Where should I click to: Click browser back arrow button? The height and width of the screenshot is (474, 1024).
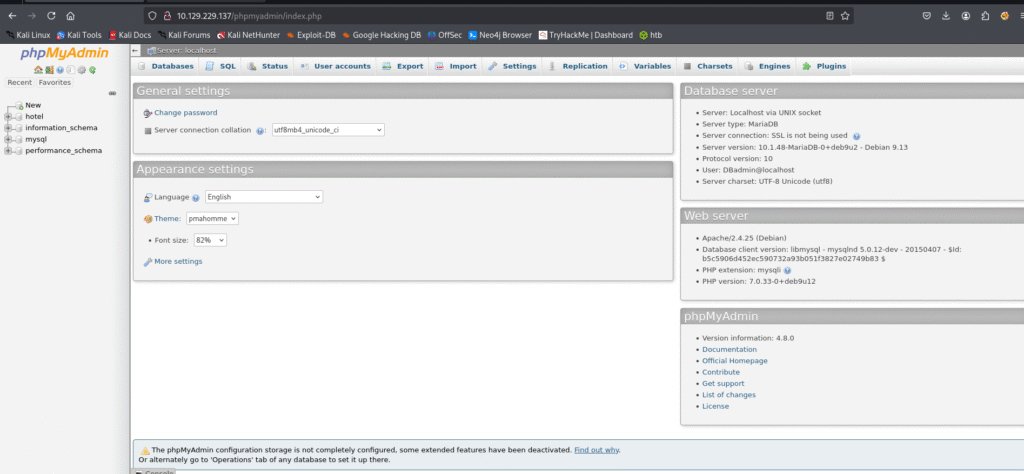coord(12,16)
